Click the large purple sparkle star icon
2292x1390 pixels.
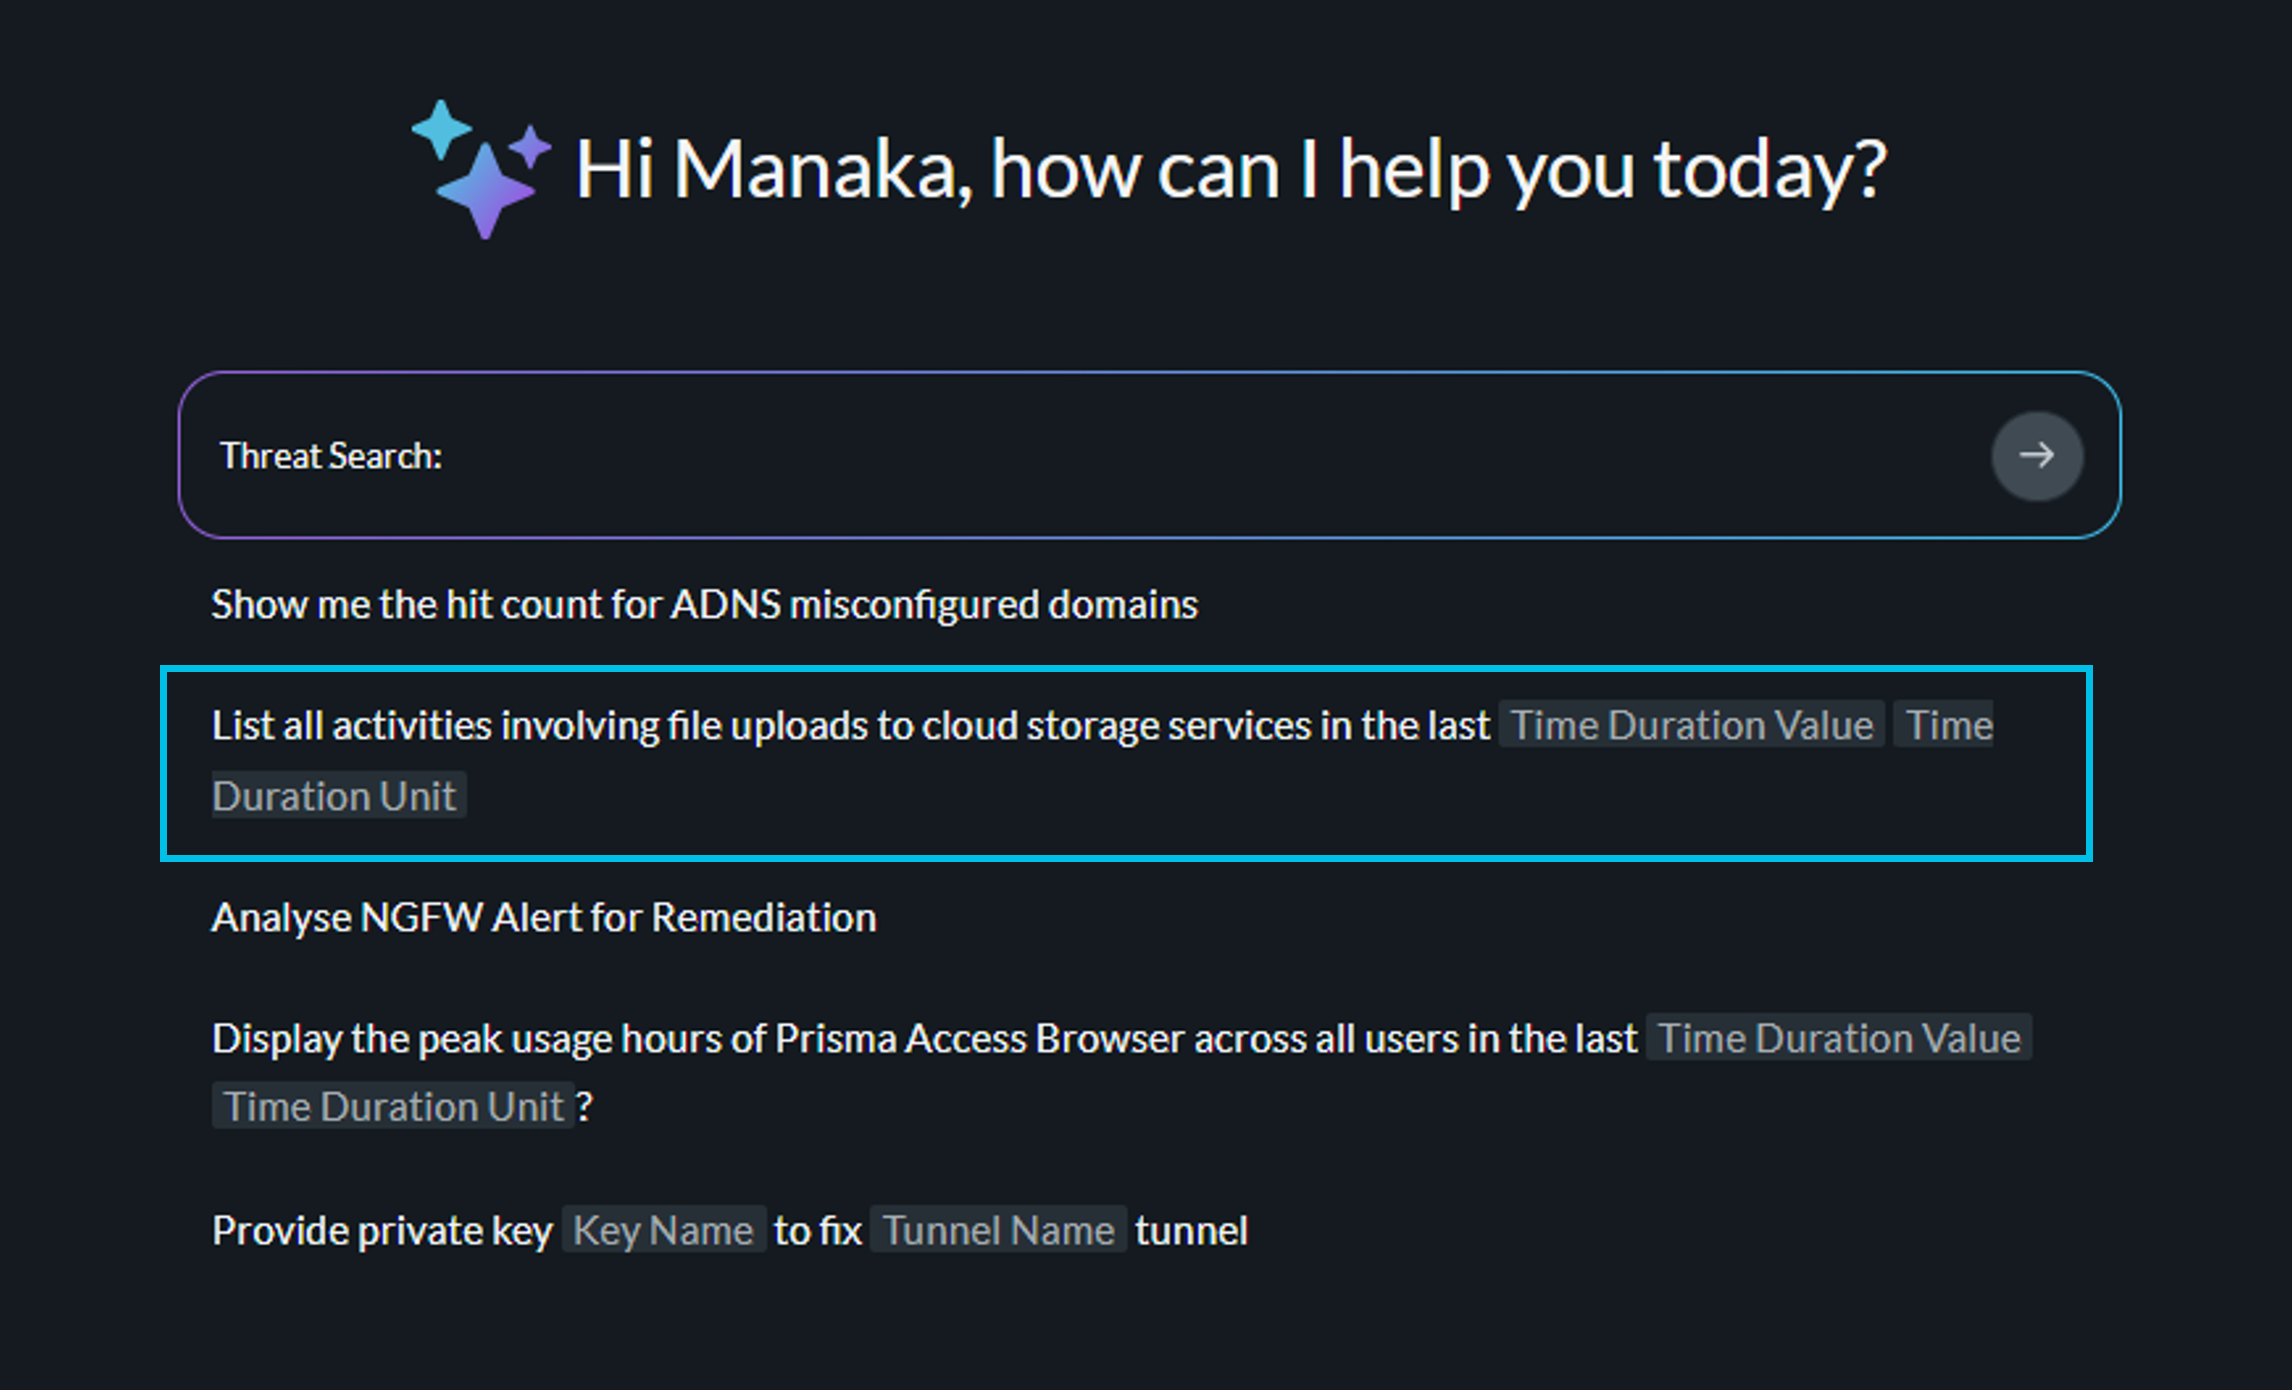pos(486,190)
